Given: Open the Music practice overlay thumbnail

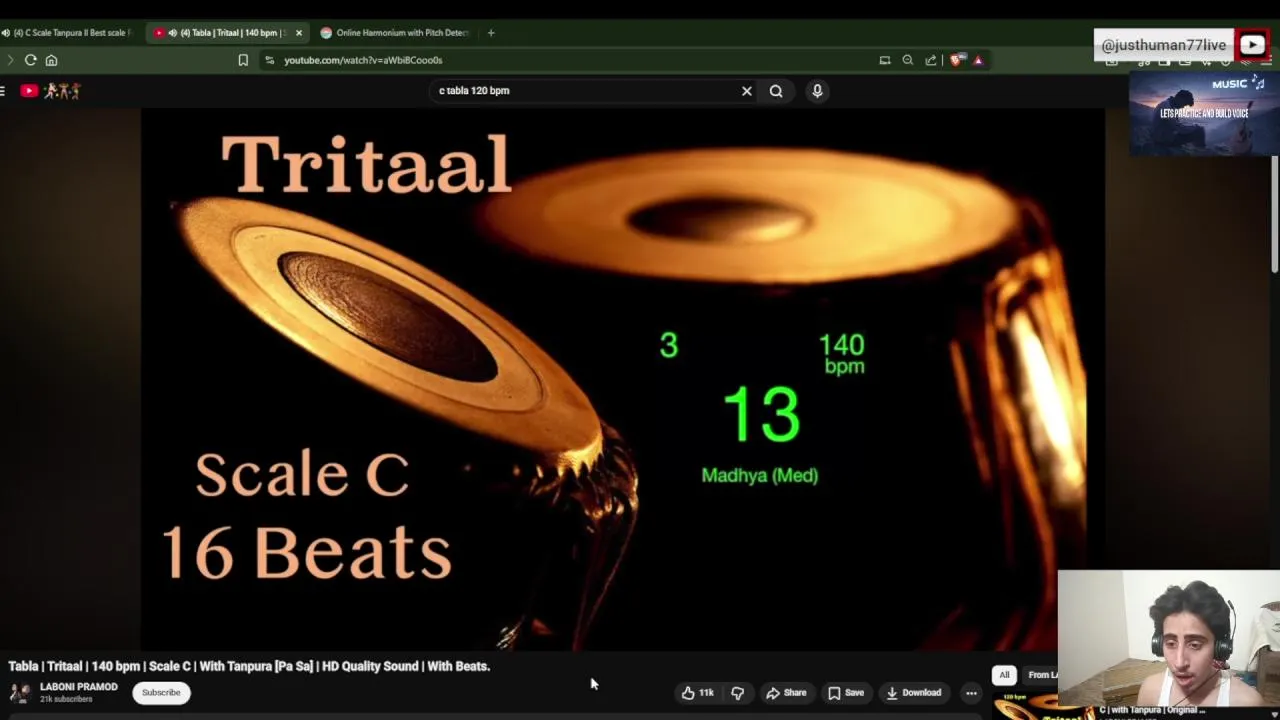Looking at the screenshot, I should click(x=1203, y=113).
